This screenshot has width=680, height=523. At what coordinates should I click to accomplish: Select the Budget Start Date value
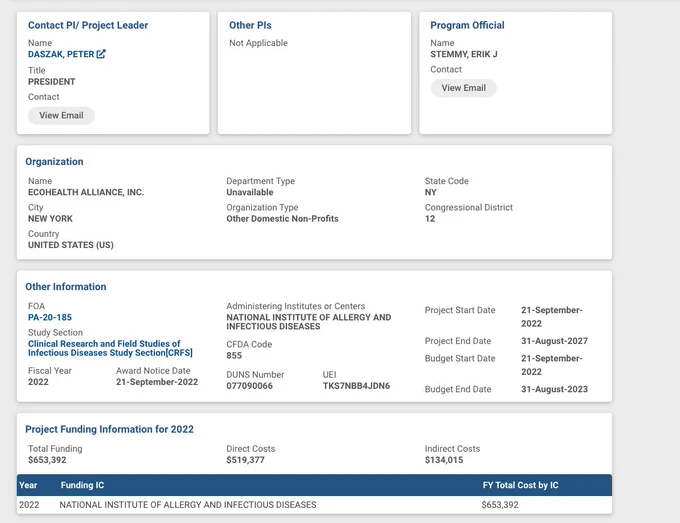coord(552,365)
